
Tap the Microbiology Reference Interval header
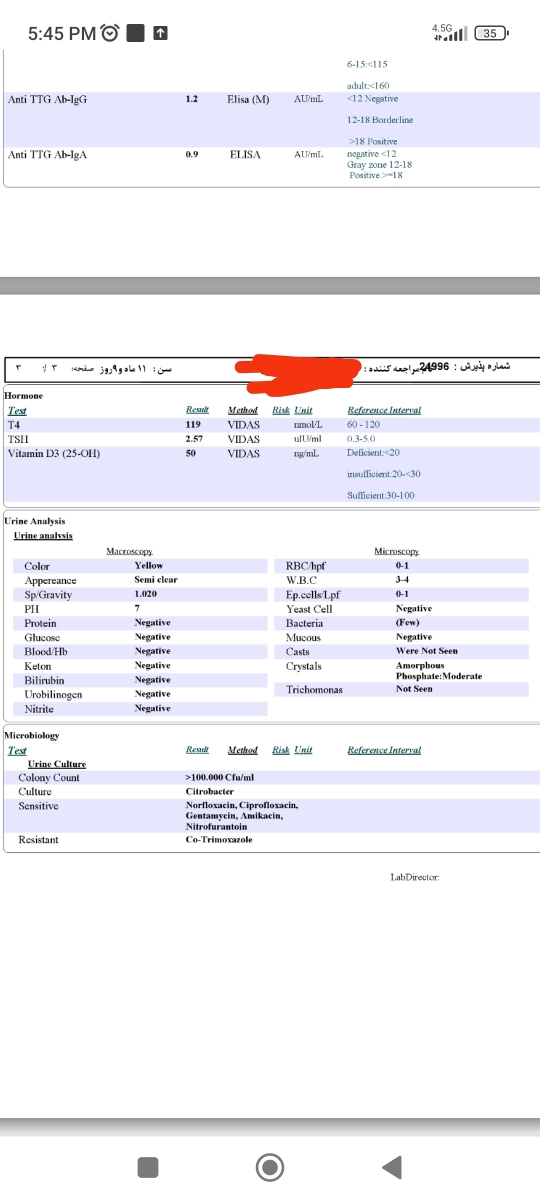point(384,750)
